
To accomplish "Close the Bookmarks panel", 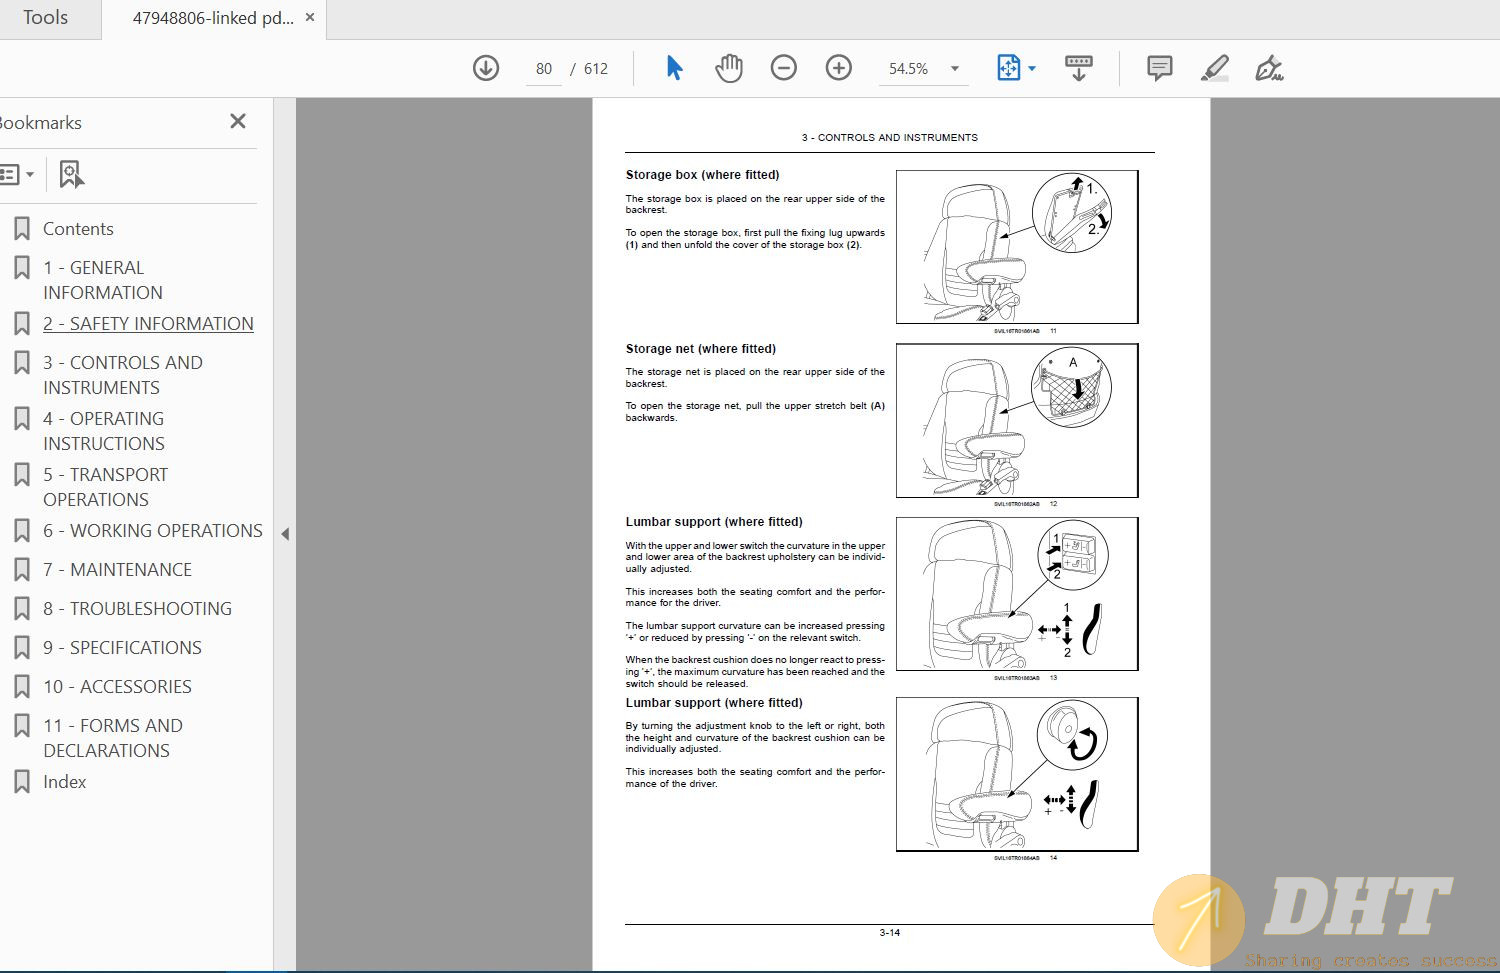I will click(238, 121).
